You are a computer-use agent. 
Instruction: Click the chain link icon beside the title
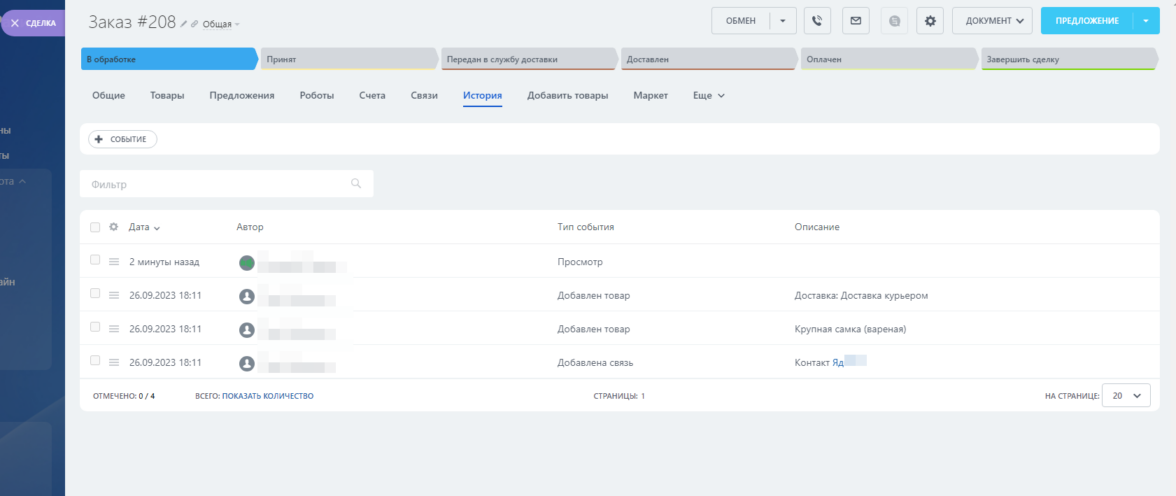tap(195, 23)
